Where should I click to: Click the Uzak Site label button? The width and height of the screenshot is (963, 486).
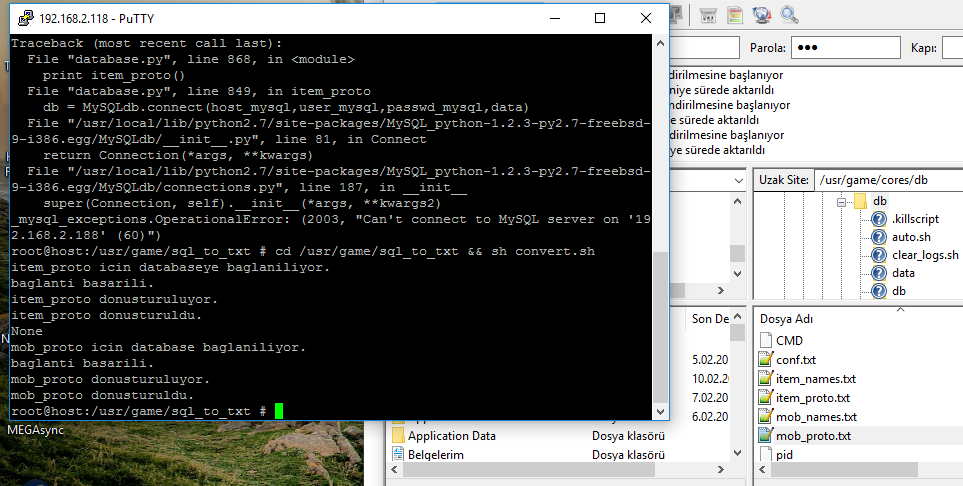point(784,180)
